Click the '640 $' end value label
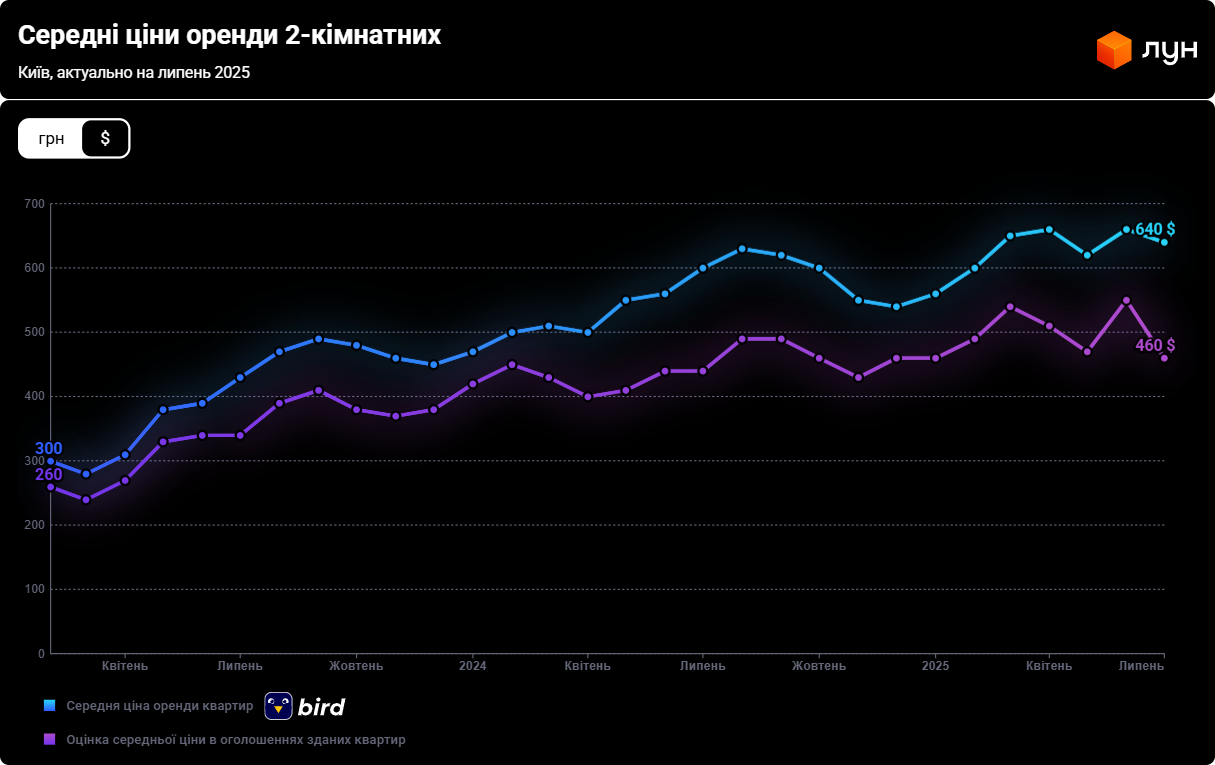1215x765 pixels. click(1154, 229)
